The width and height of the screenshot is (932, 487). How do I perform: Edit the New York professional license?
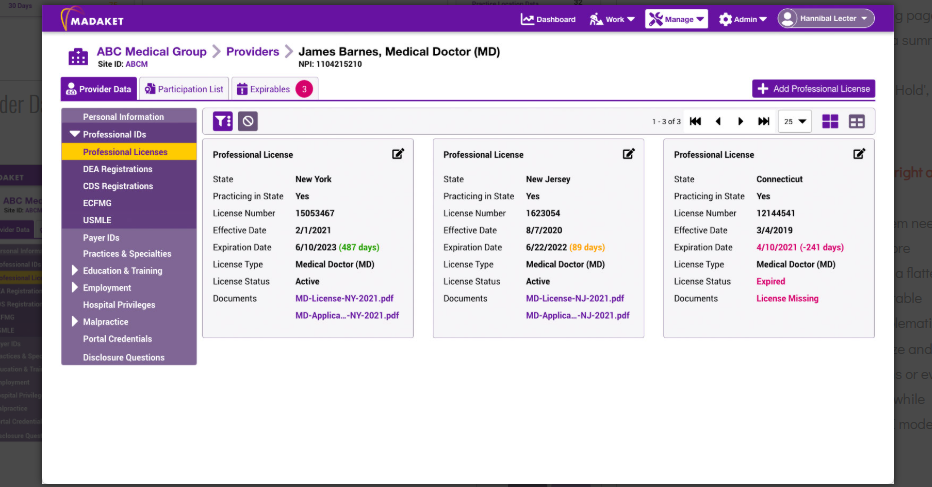pyautogui.click(x=398, y=154)
